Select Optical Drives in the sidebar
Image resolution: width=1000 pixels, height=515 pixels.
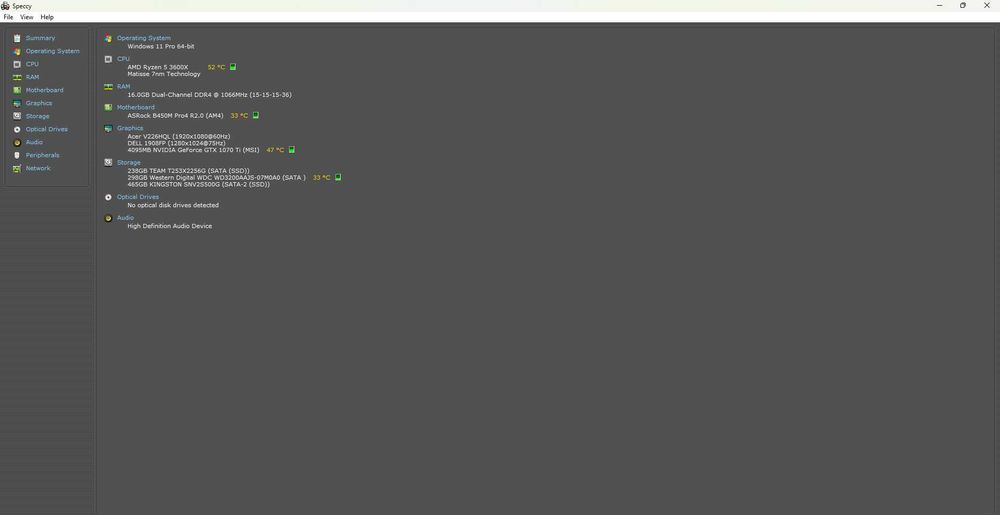tap(47, 129)
